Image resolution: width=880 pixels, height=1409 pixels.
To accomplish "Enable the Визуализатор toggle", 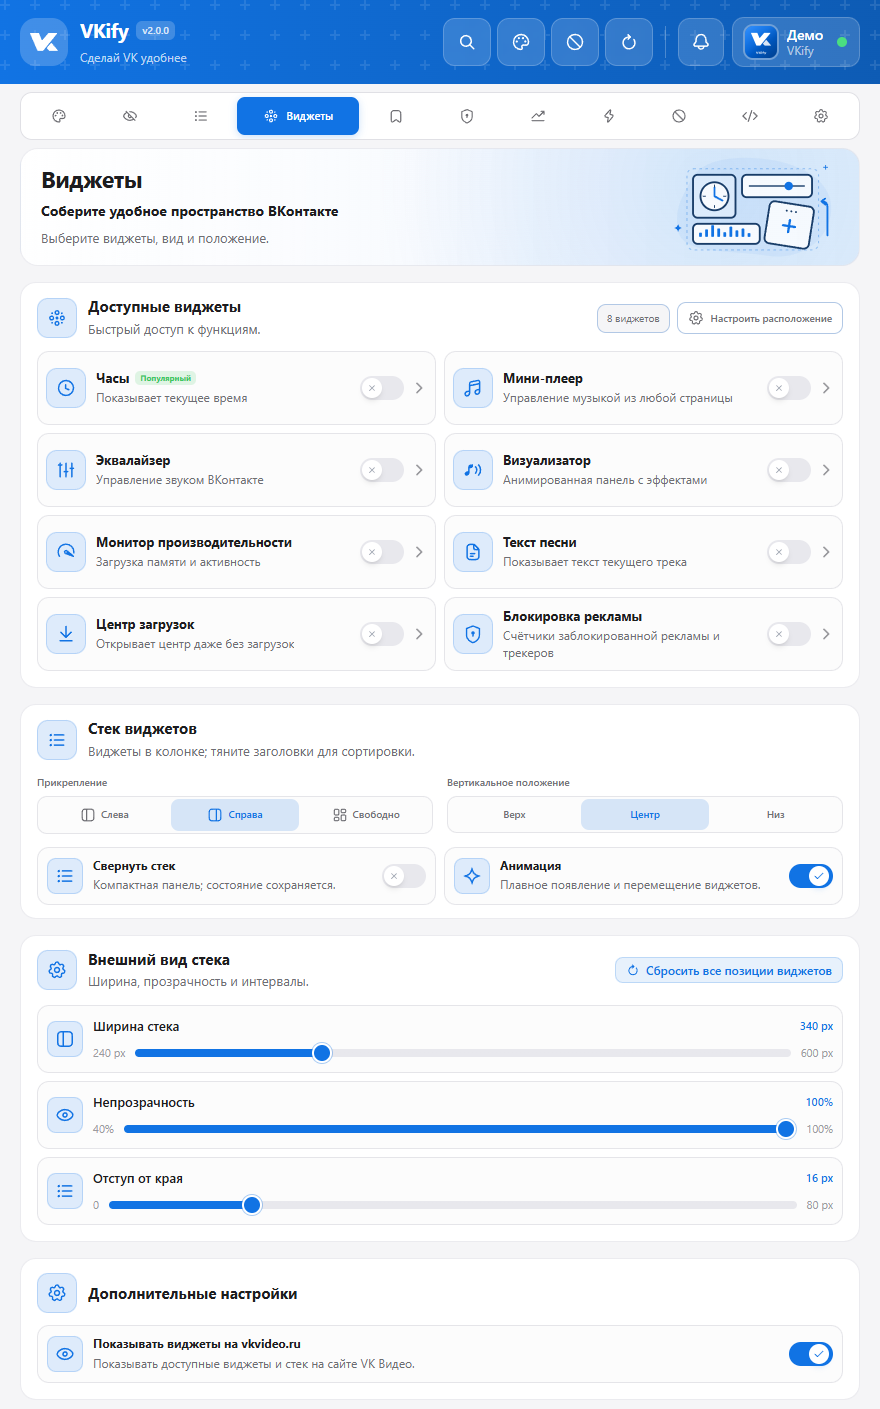I will (x=789, y=470).
